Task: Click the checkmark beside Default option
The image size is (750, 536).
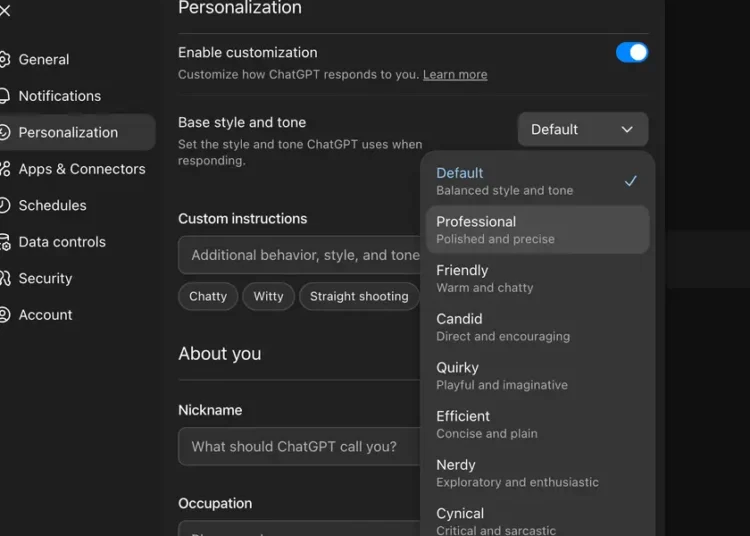Action: (630, 181)
